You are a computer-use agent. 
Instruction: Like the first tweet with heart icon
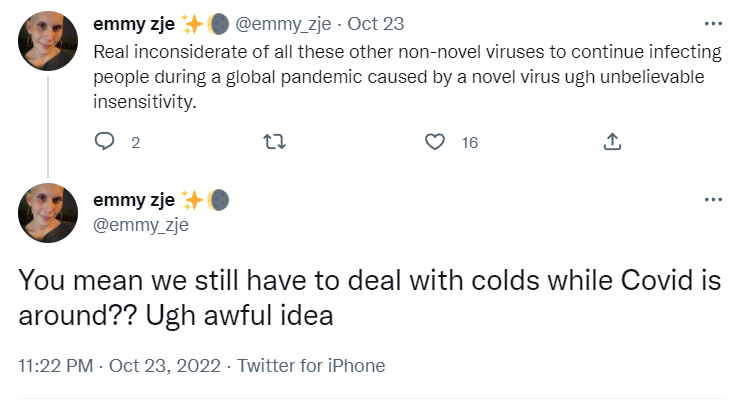[434, 143]
